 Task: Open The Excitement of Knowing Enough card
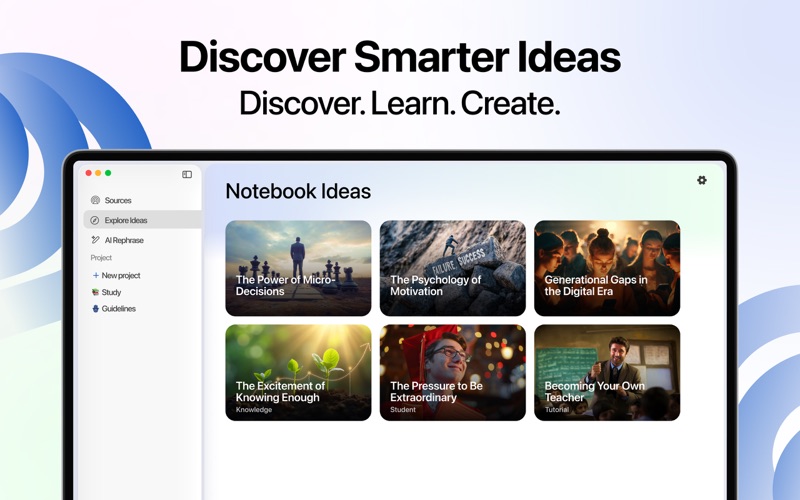(x=298, y=372)
